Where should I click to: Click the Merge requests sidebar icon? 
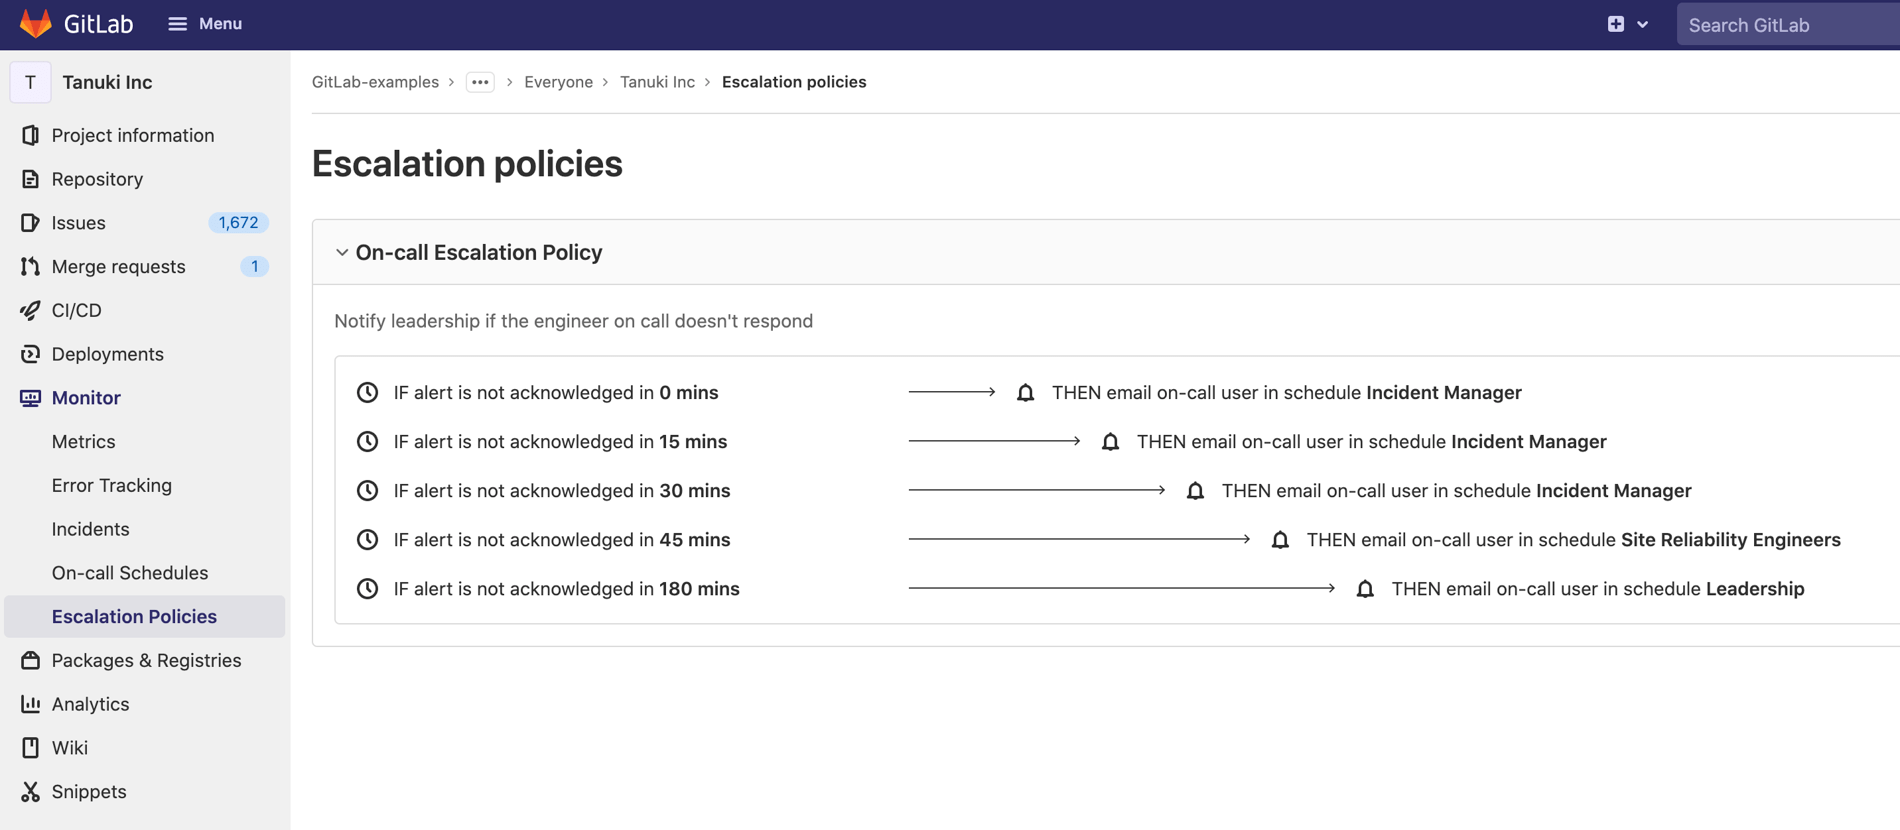pyautogui.click(x=30, y=267)
